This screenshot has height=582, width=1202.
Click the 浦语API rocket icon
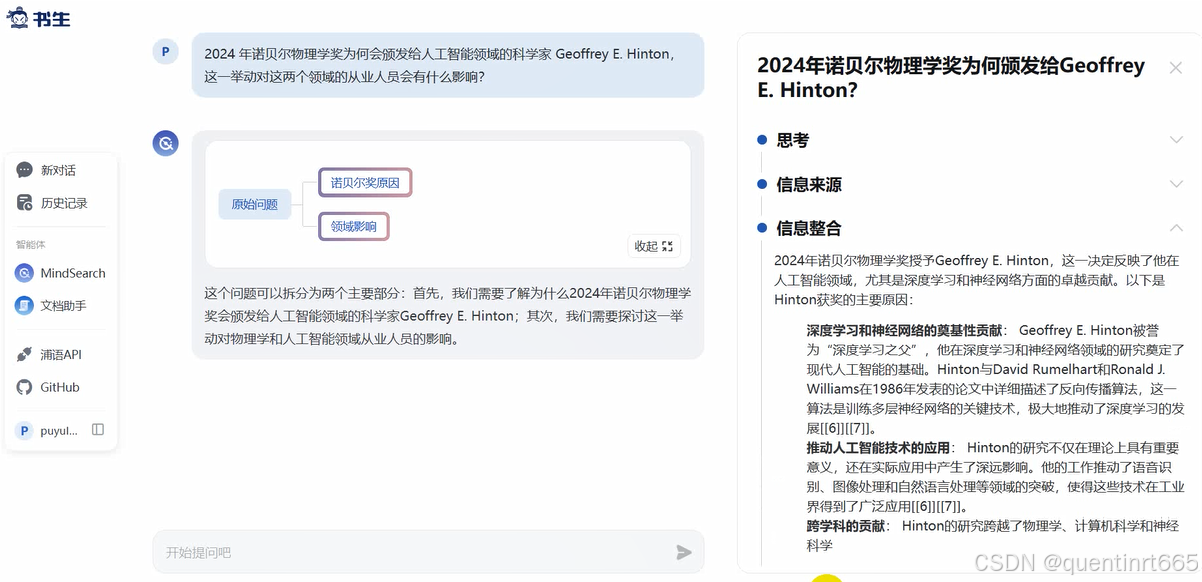(x=25, y=355)
